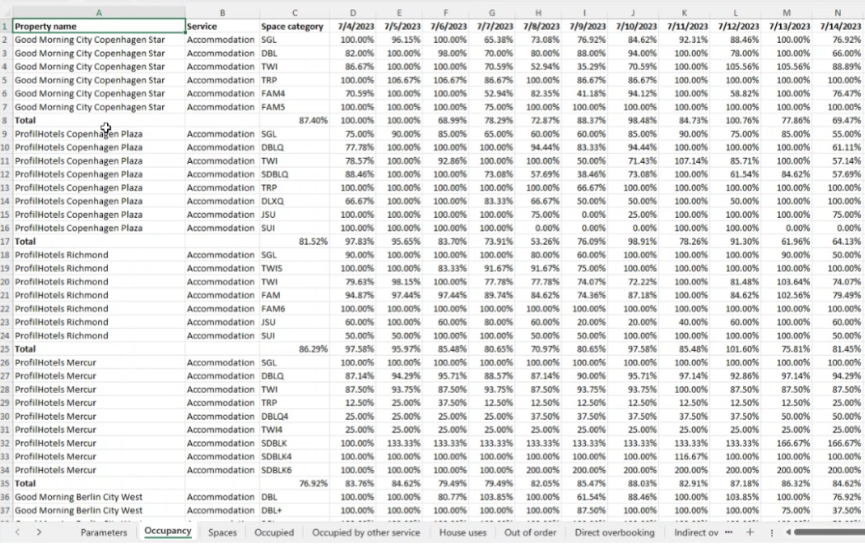Screen dimensions: 865x544
Task: Click the Service header cell
Action: point(222,26)
